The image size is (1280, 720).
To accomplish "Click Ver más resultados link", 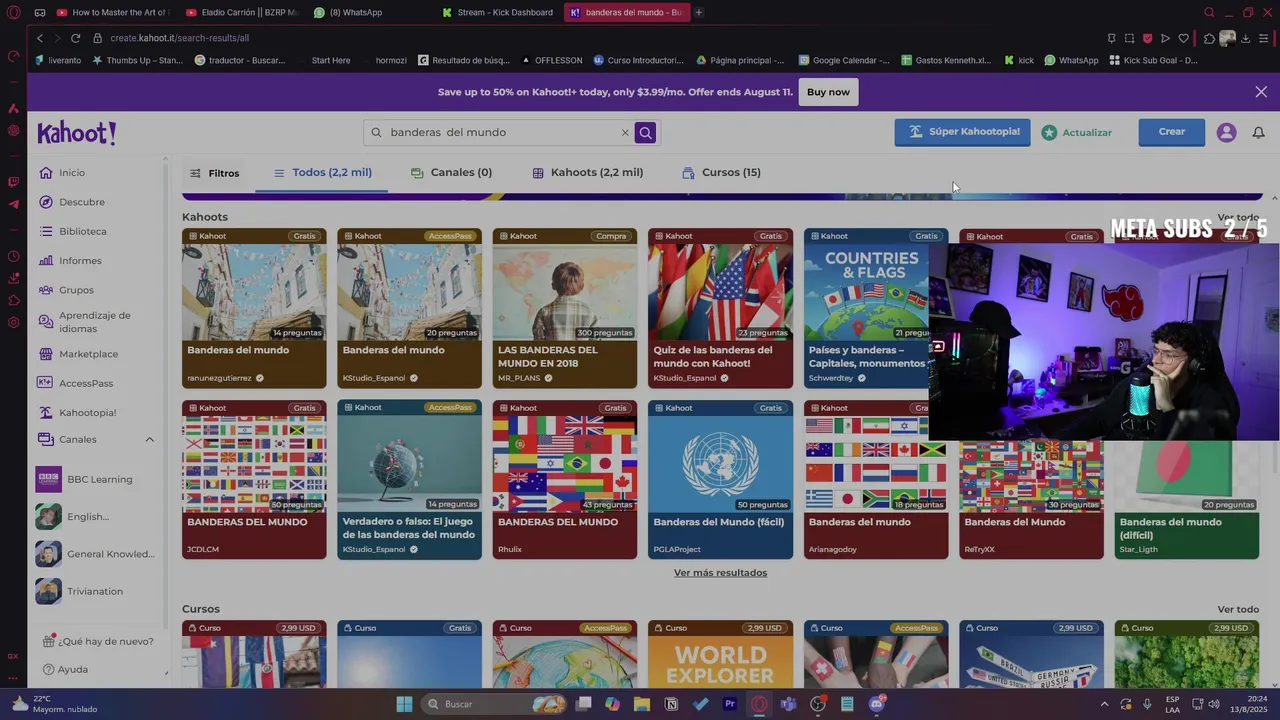I will [x=720, y=573].
